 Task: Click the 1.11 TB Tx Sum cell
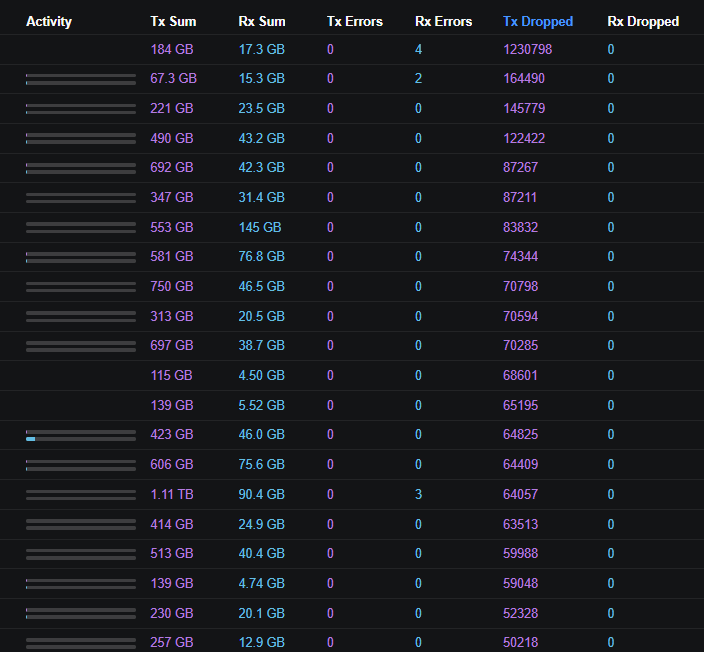(171, 494)
